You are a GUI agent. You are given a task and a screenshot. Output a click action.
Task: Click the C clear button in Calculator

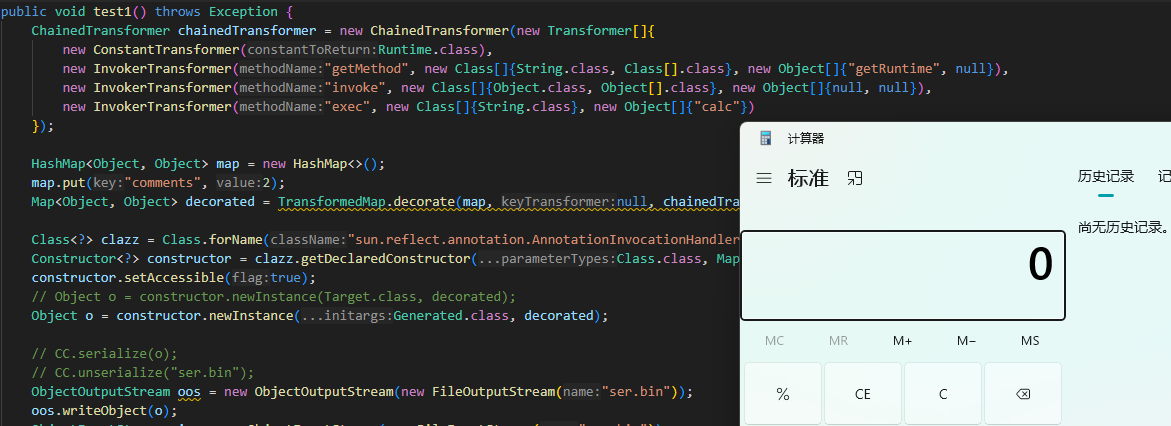tap(942, 394)
